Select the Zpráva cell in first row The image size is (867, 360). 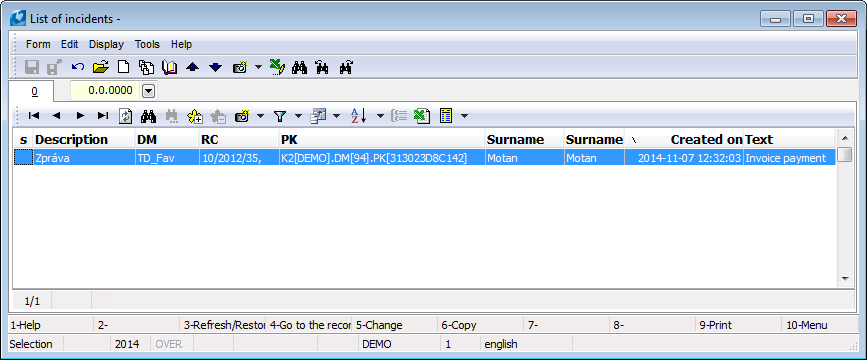(x=85, y=158)
